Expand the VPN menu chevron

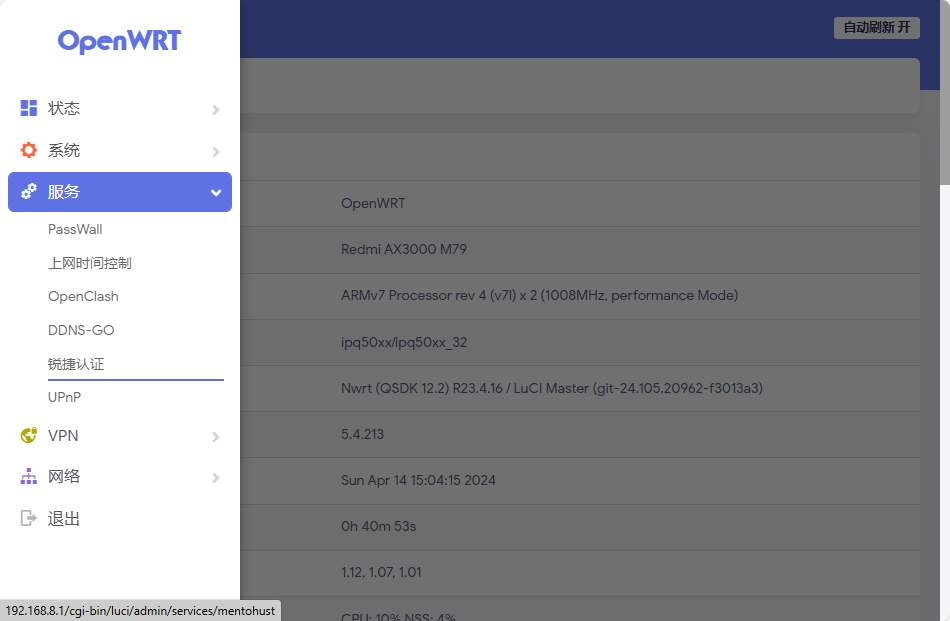216,437
